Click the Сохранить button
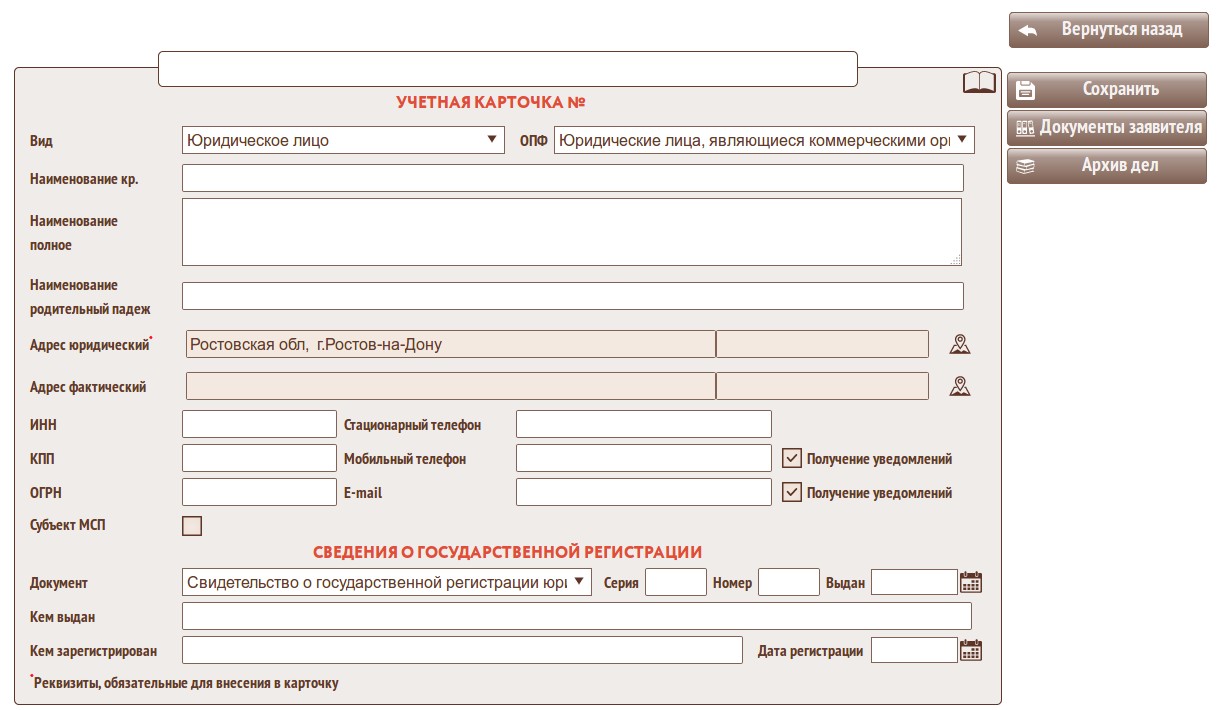The image size is (1217, 710). (x=1107, y=90)
